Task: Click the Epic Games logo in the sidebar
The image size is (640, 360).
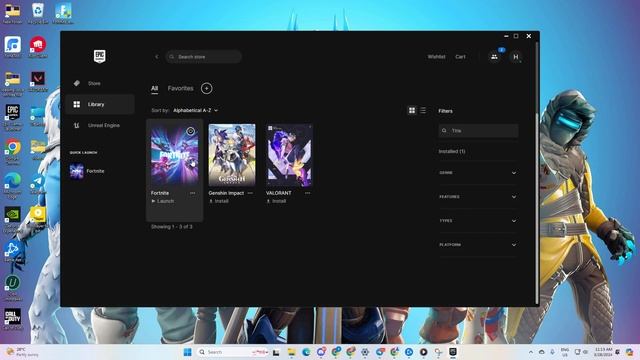Action: [x=100, y=56]
